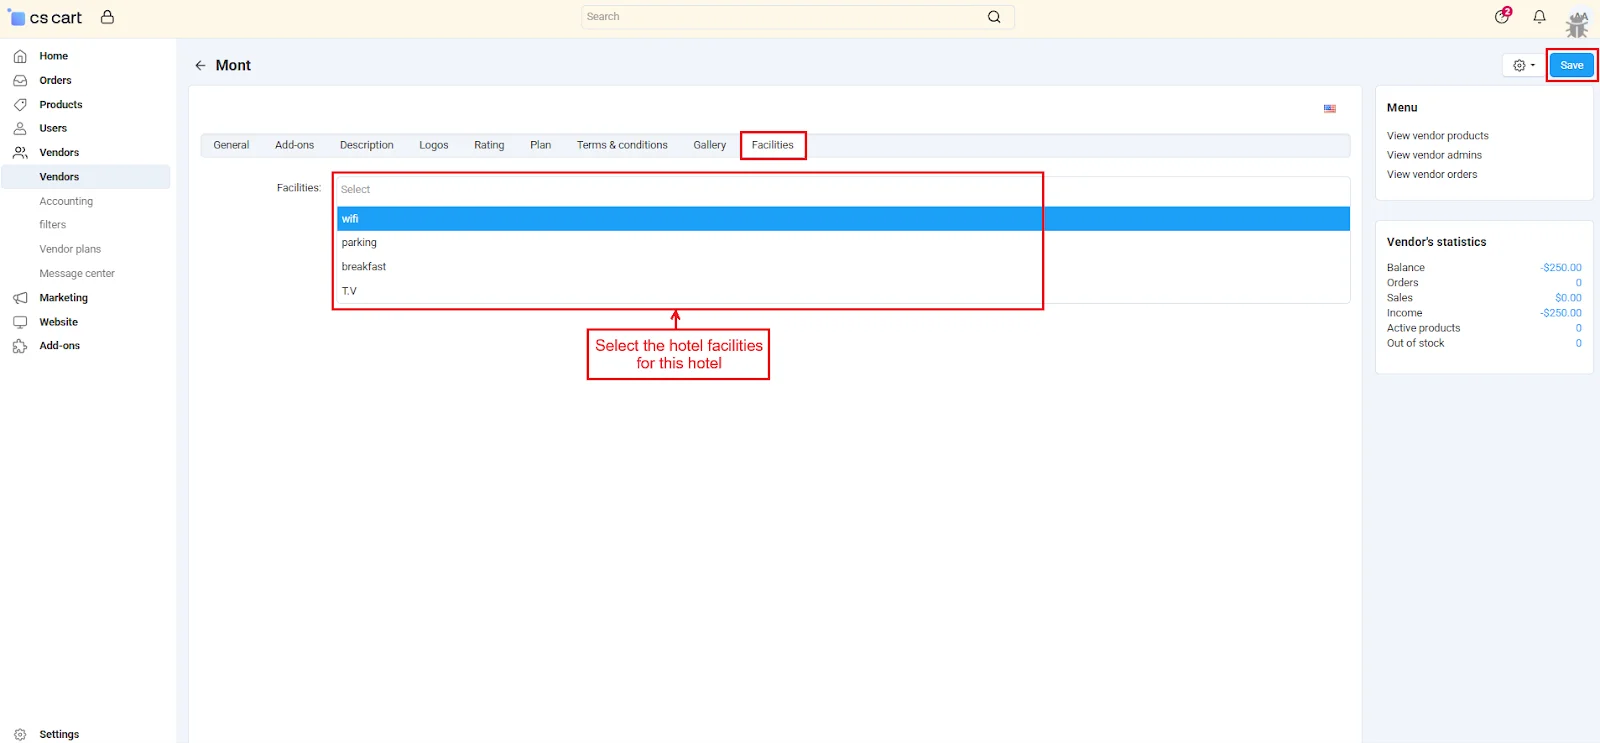
Task: Open Marketing in the sidebar
Action: click(x=63, y=298)
